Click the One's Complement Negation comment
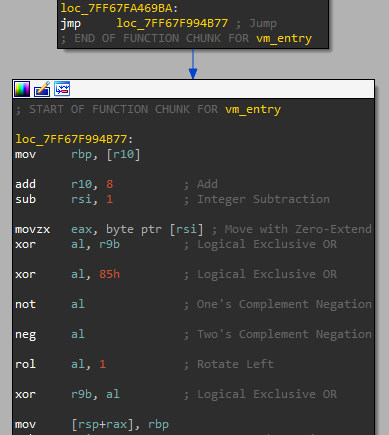The width and height of the screenshot is (389, 435). pos(284,304)
